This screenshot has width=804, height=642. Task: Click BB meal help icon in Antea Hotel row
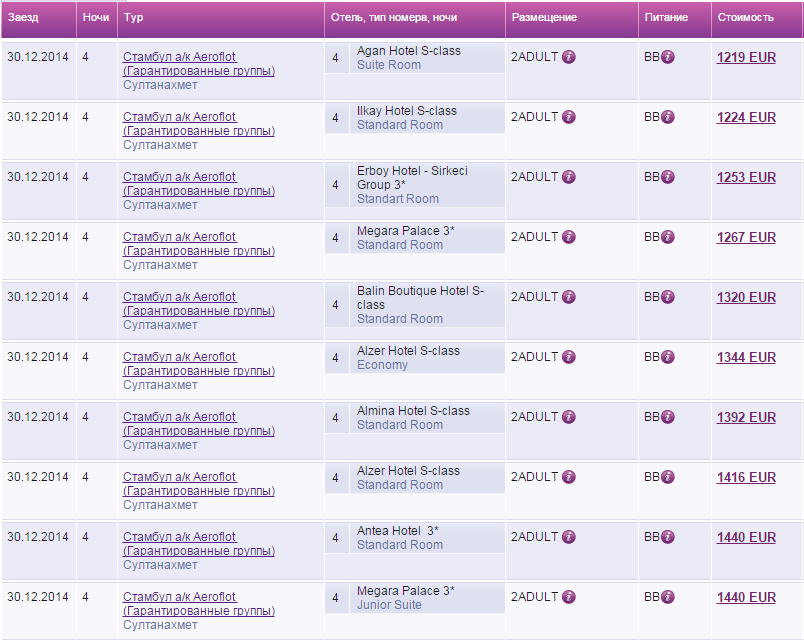coord(667,537)
